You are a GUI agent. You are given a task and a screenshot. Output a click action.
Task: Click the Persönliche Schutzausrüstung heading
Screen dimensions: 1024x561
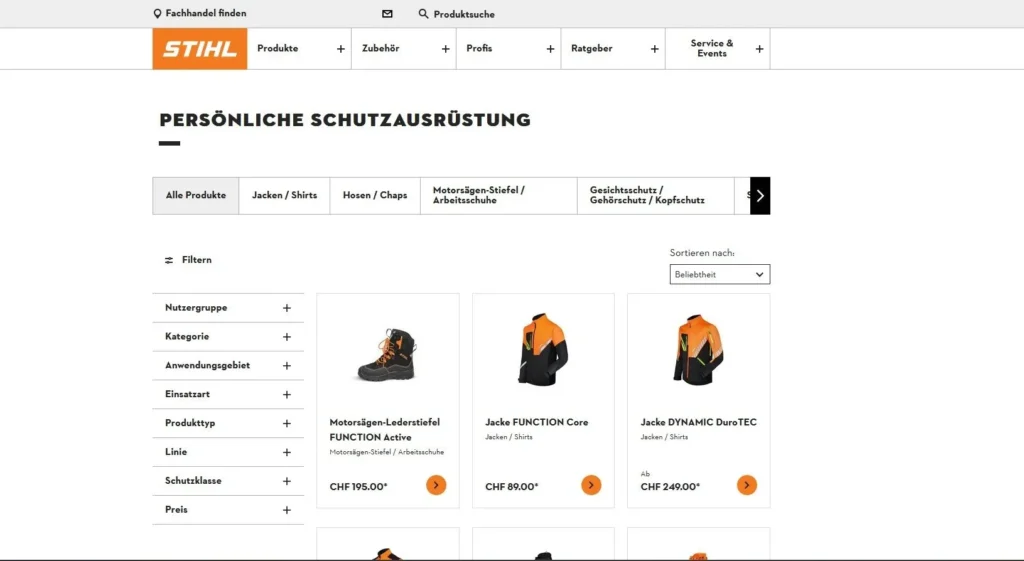point(345,120)
